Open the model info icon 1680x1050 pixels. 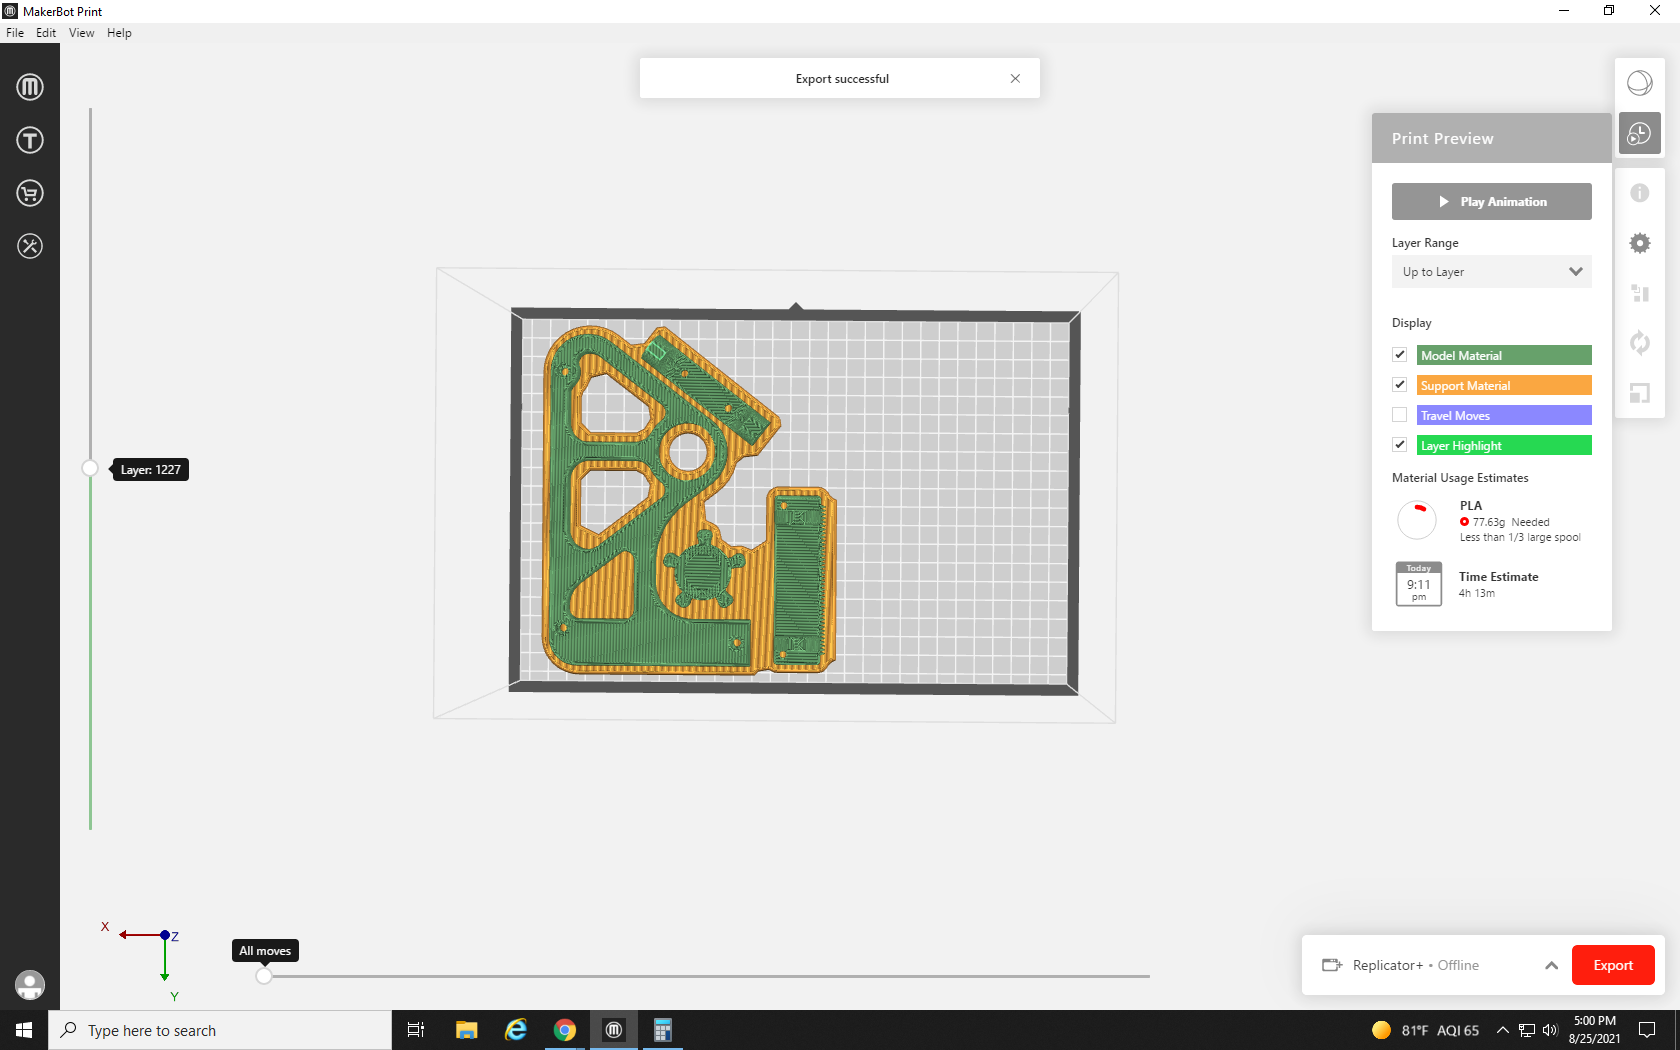1640,193
